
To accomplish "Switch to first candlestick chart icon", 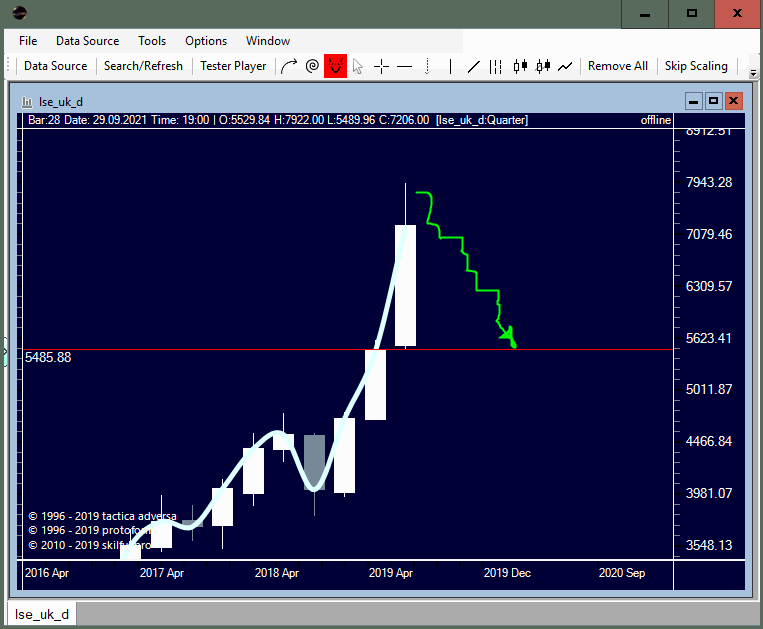I will click(x=520, y=66).
